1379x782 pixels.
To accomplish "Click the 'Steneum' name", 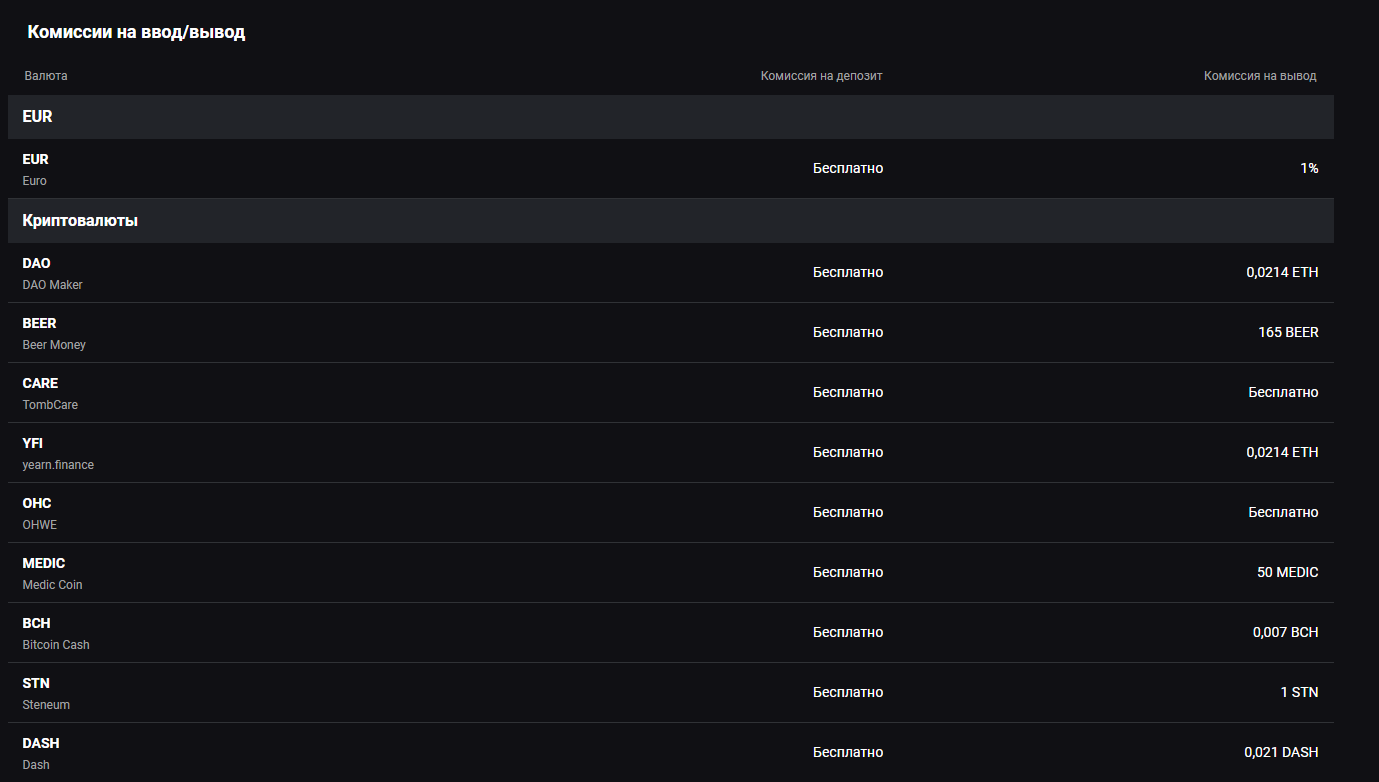I will coord(46,705).
